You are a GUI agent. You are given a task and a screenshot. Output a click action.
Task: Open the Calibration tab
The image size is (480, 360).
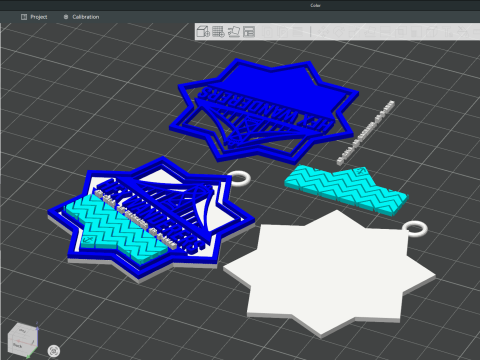(x=81, y=17)
